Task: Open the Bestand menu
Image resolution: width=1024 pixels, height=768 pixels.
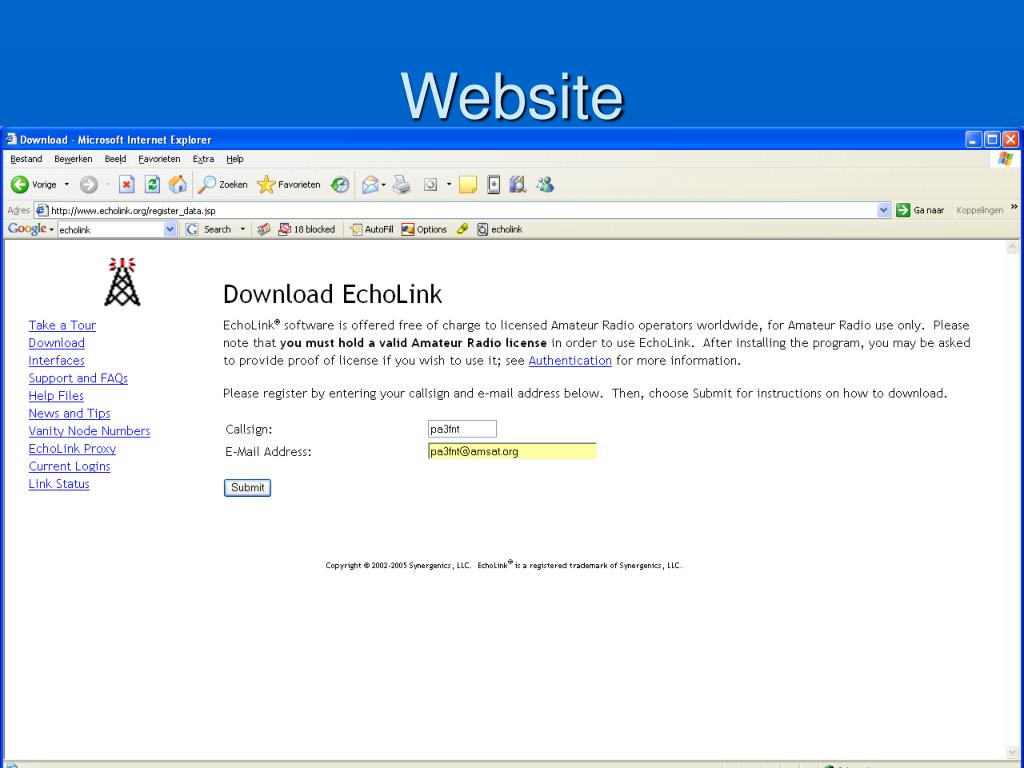Action: tap(26, 159)
